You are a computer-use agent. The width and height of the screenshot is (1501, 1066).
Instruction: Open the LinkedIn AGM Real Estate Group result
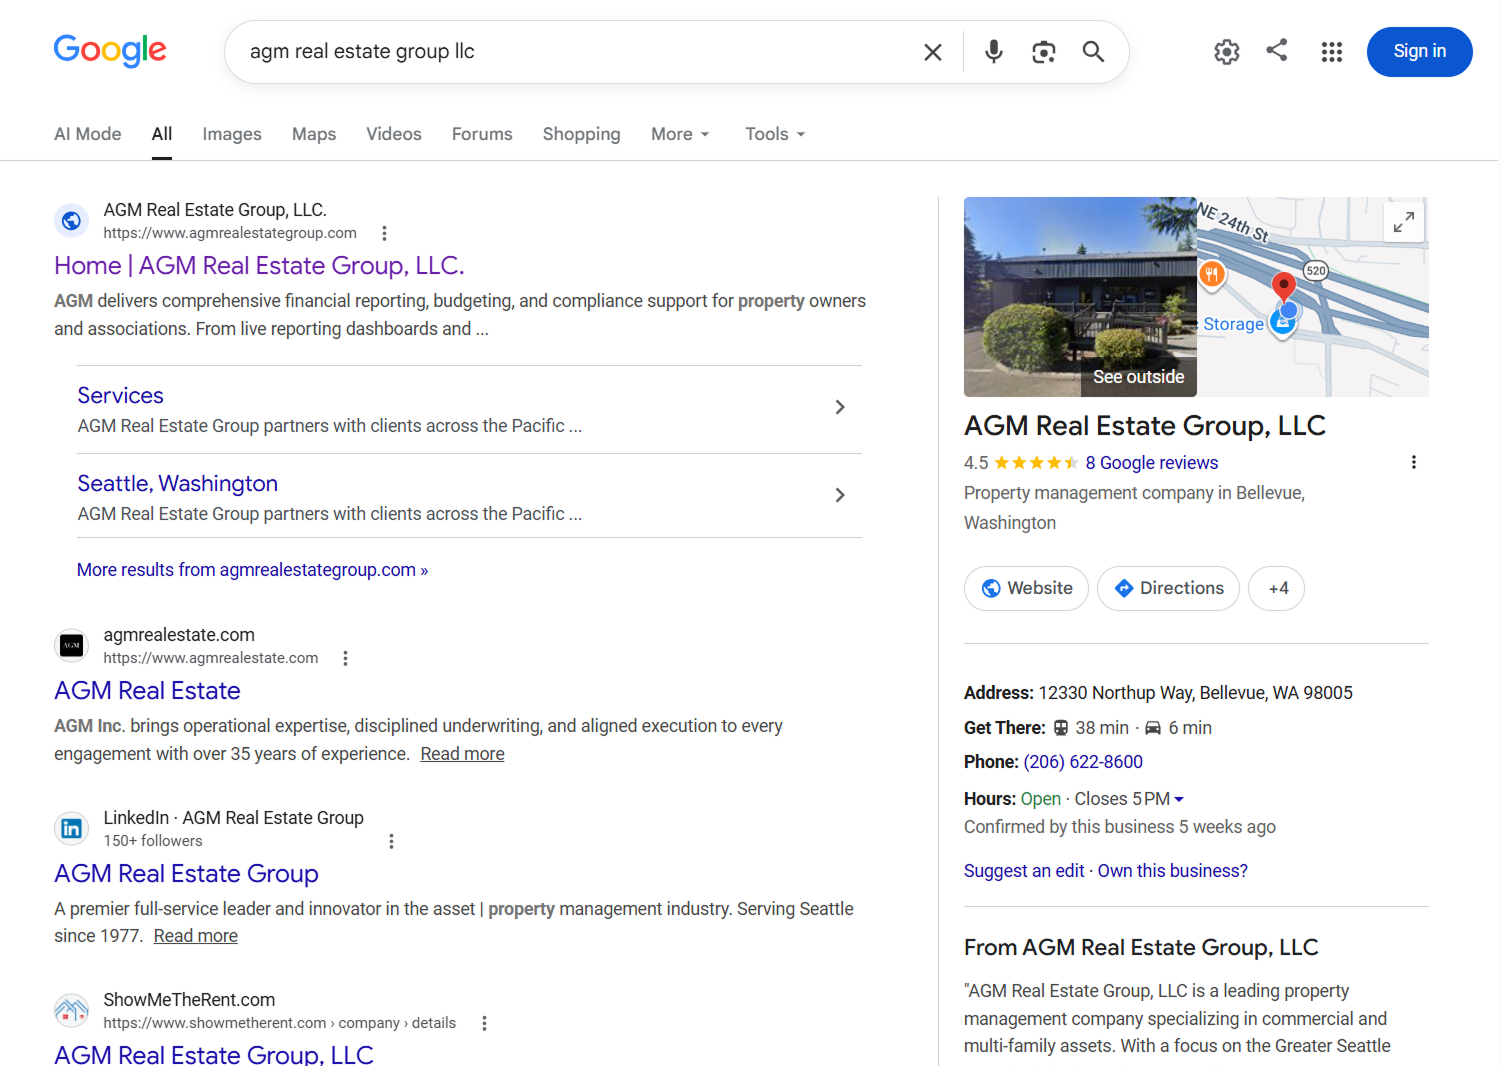tap(186, 874)
